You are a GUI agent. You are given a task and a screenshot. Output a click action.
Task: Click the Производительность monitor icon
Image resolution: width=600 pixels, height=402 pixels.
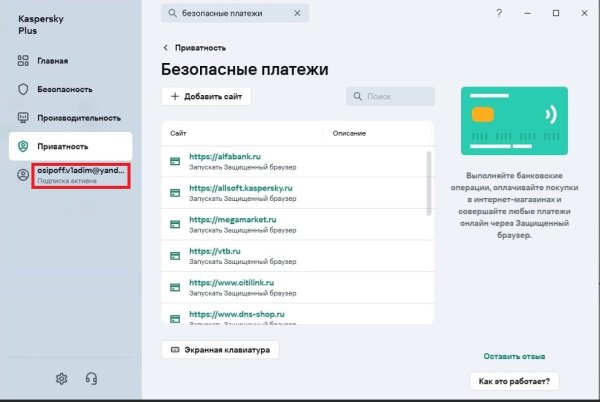(x=23, y=118)
